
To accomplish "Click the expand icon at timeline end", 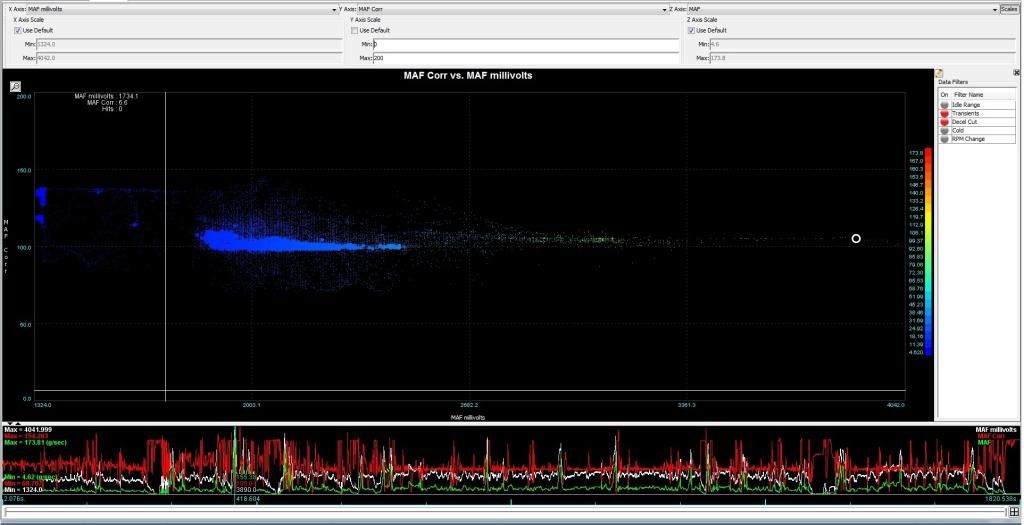I will pyautogui.click(x=1014, y=512).
